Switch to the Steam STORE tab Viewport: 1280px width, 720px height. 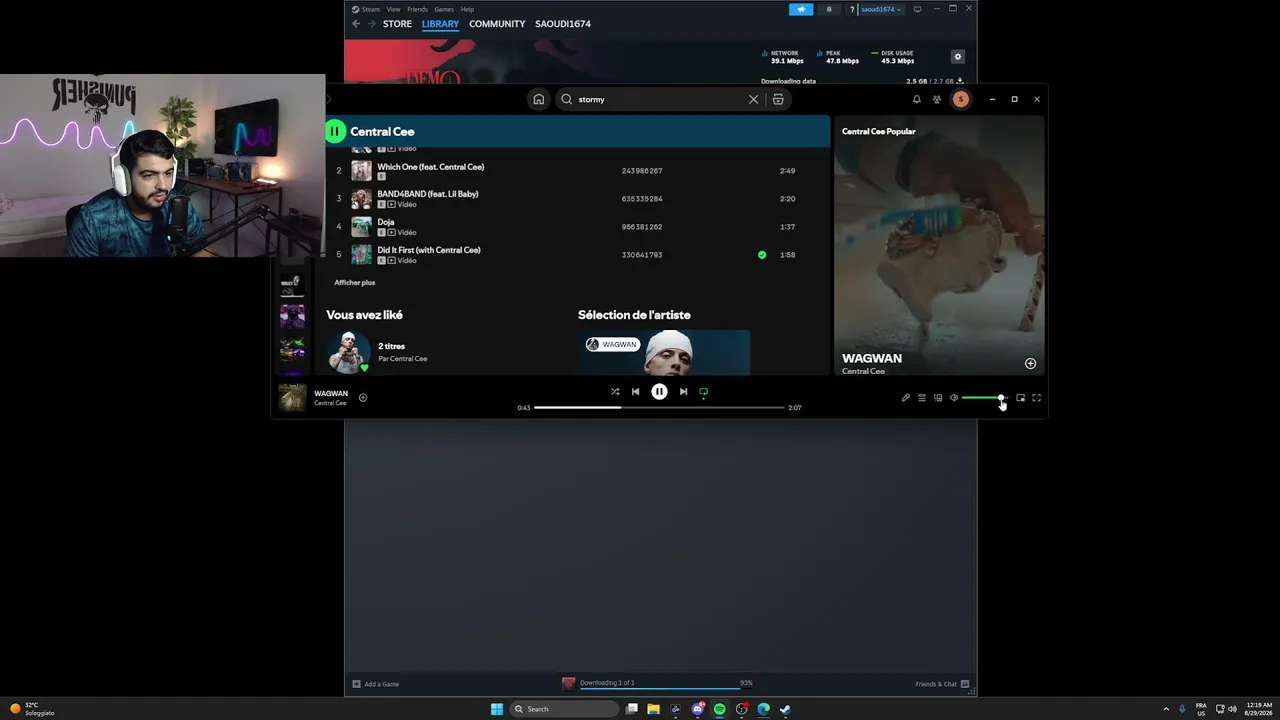point(397,24)
